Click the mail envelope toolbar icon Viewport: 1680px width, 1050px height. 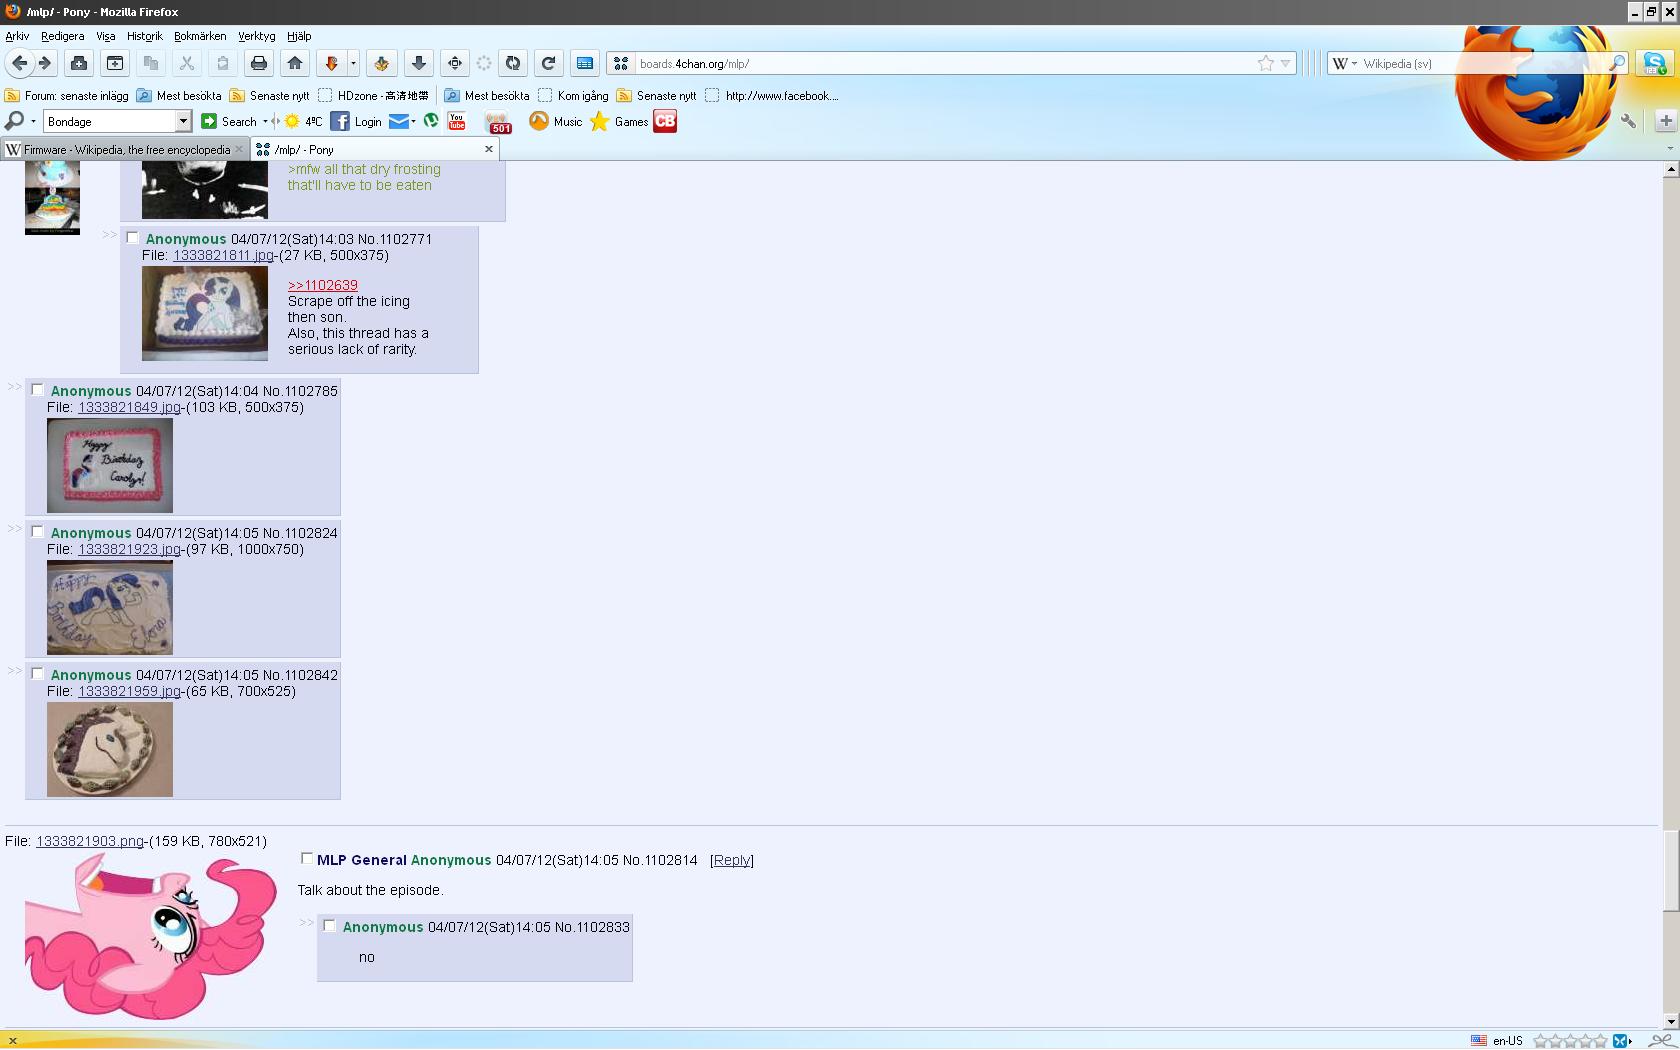398,121
